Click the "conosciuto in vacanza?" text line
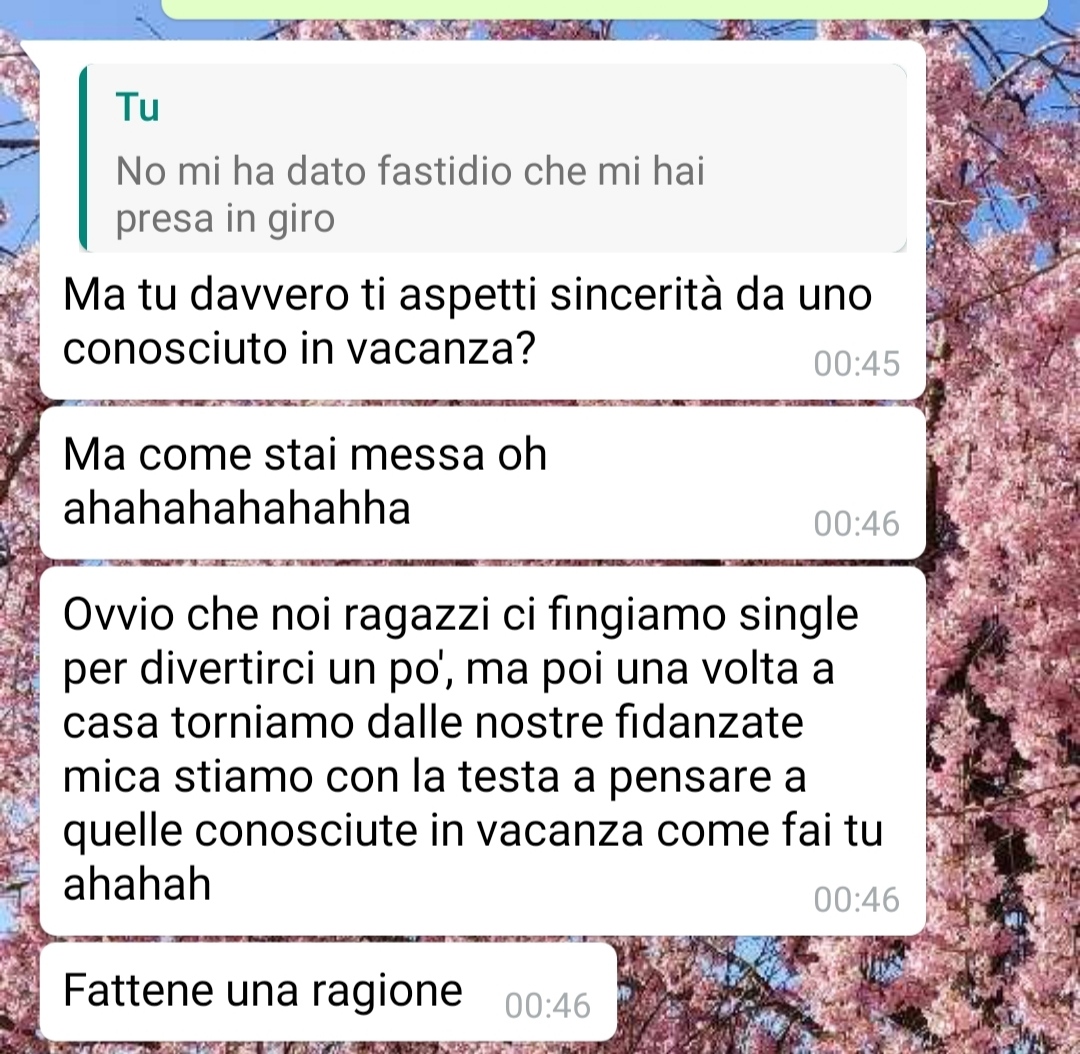Image resolution: width=1080 pixels, height=1054 pixels. 299,349
